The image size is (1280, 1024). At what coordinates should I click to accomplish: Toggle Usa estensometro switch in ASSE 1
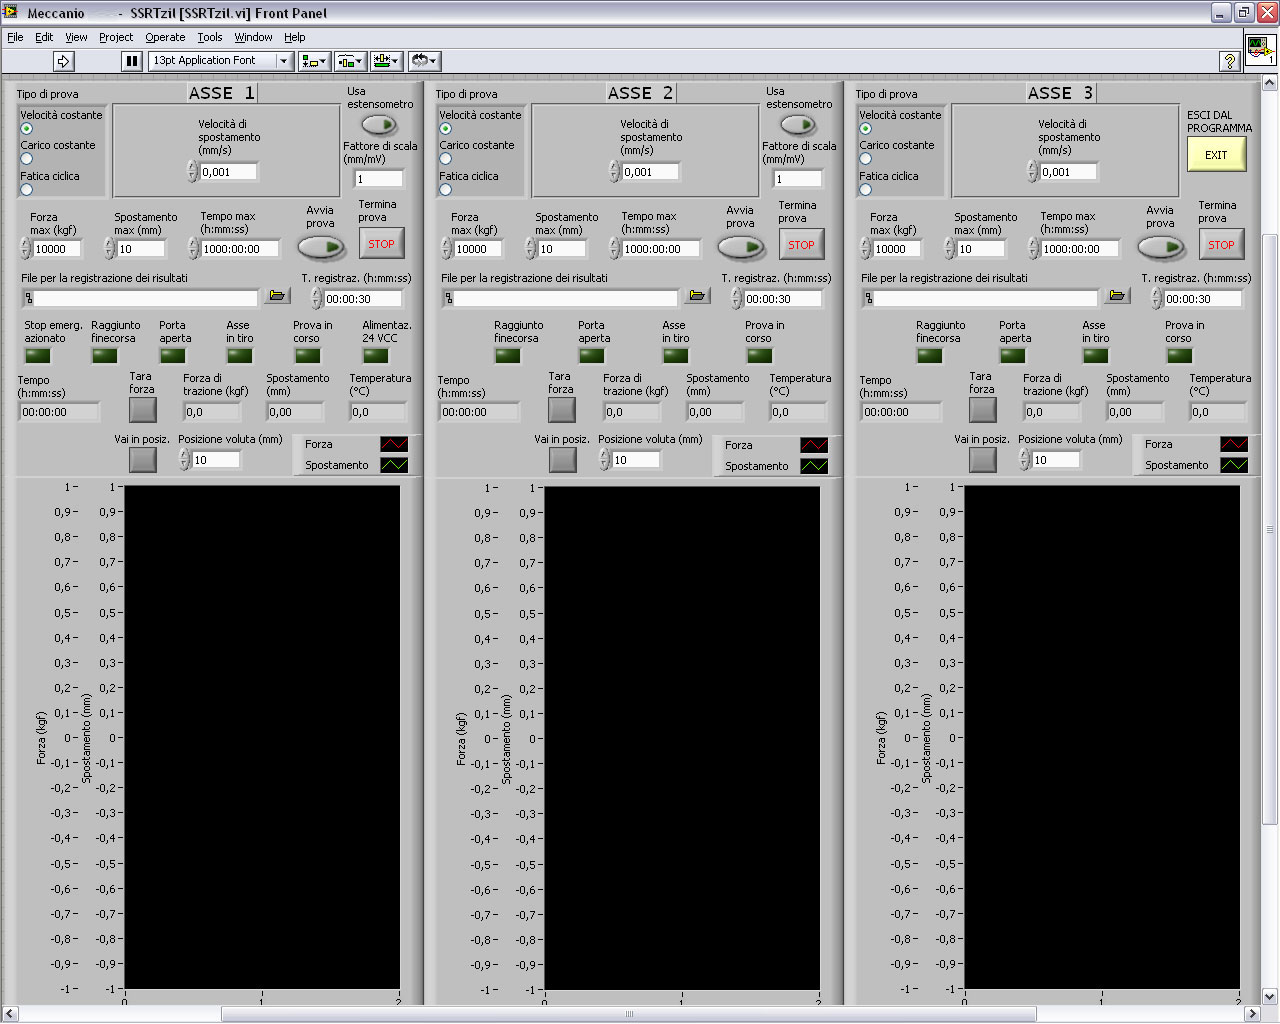click(x=379, y=125)
